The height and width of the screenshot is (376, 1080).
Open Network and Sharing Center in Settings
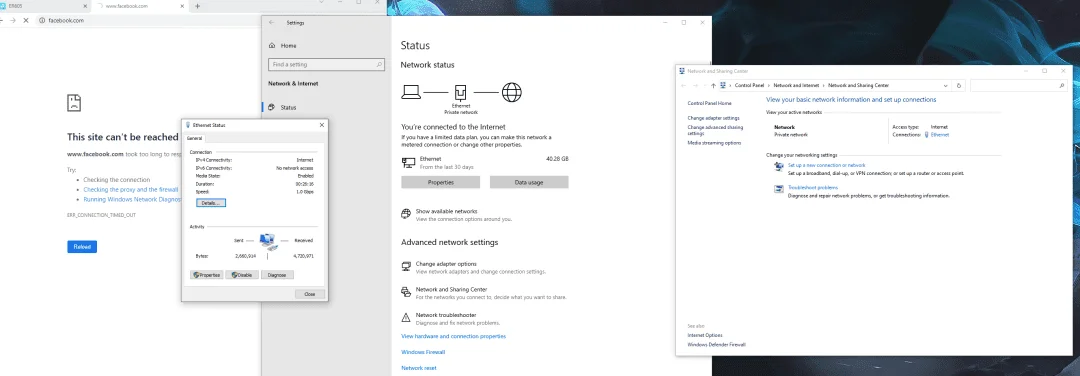coord(451,289)
